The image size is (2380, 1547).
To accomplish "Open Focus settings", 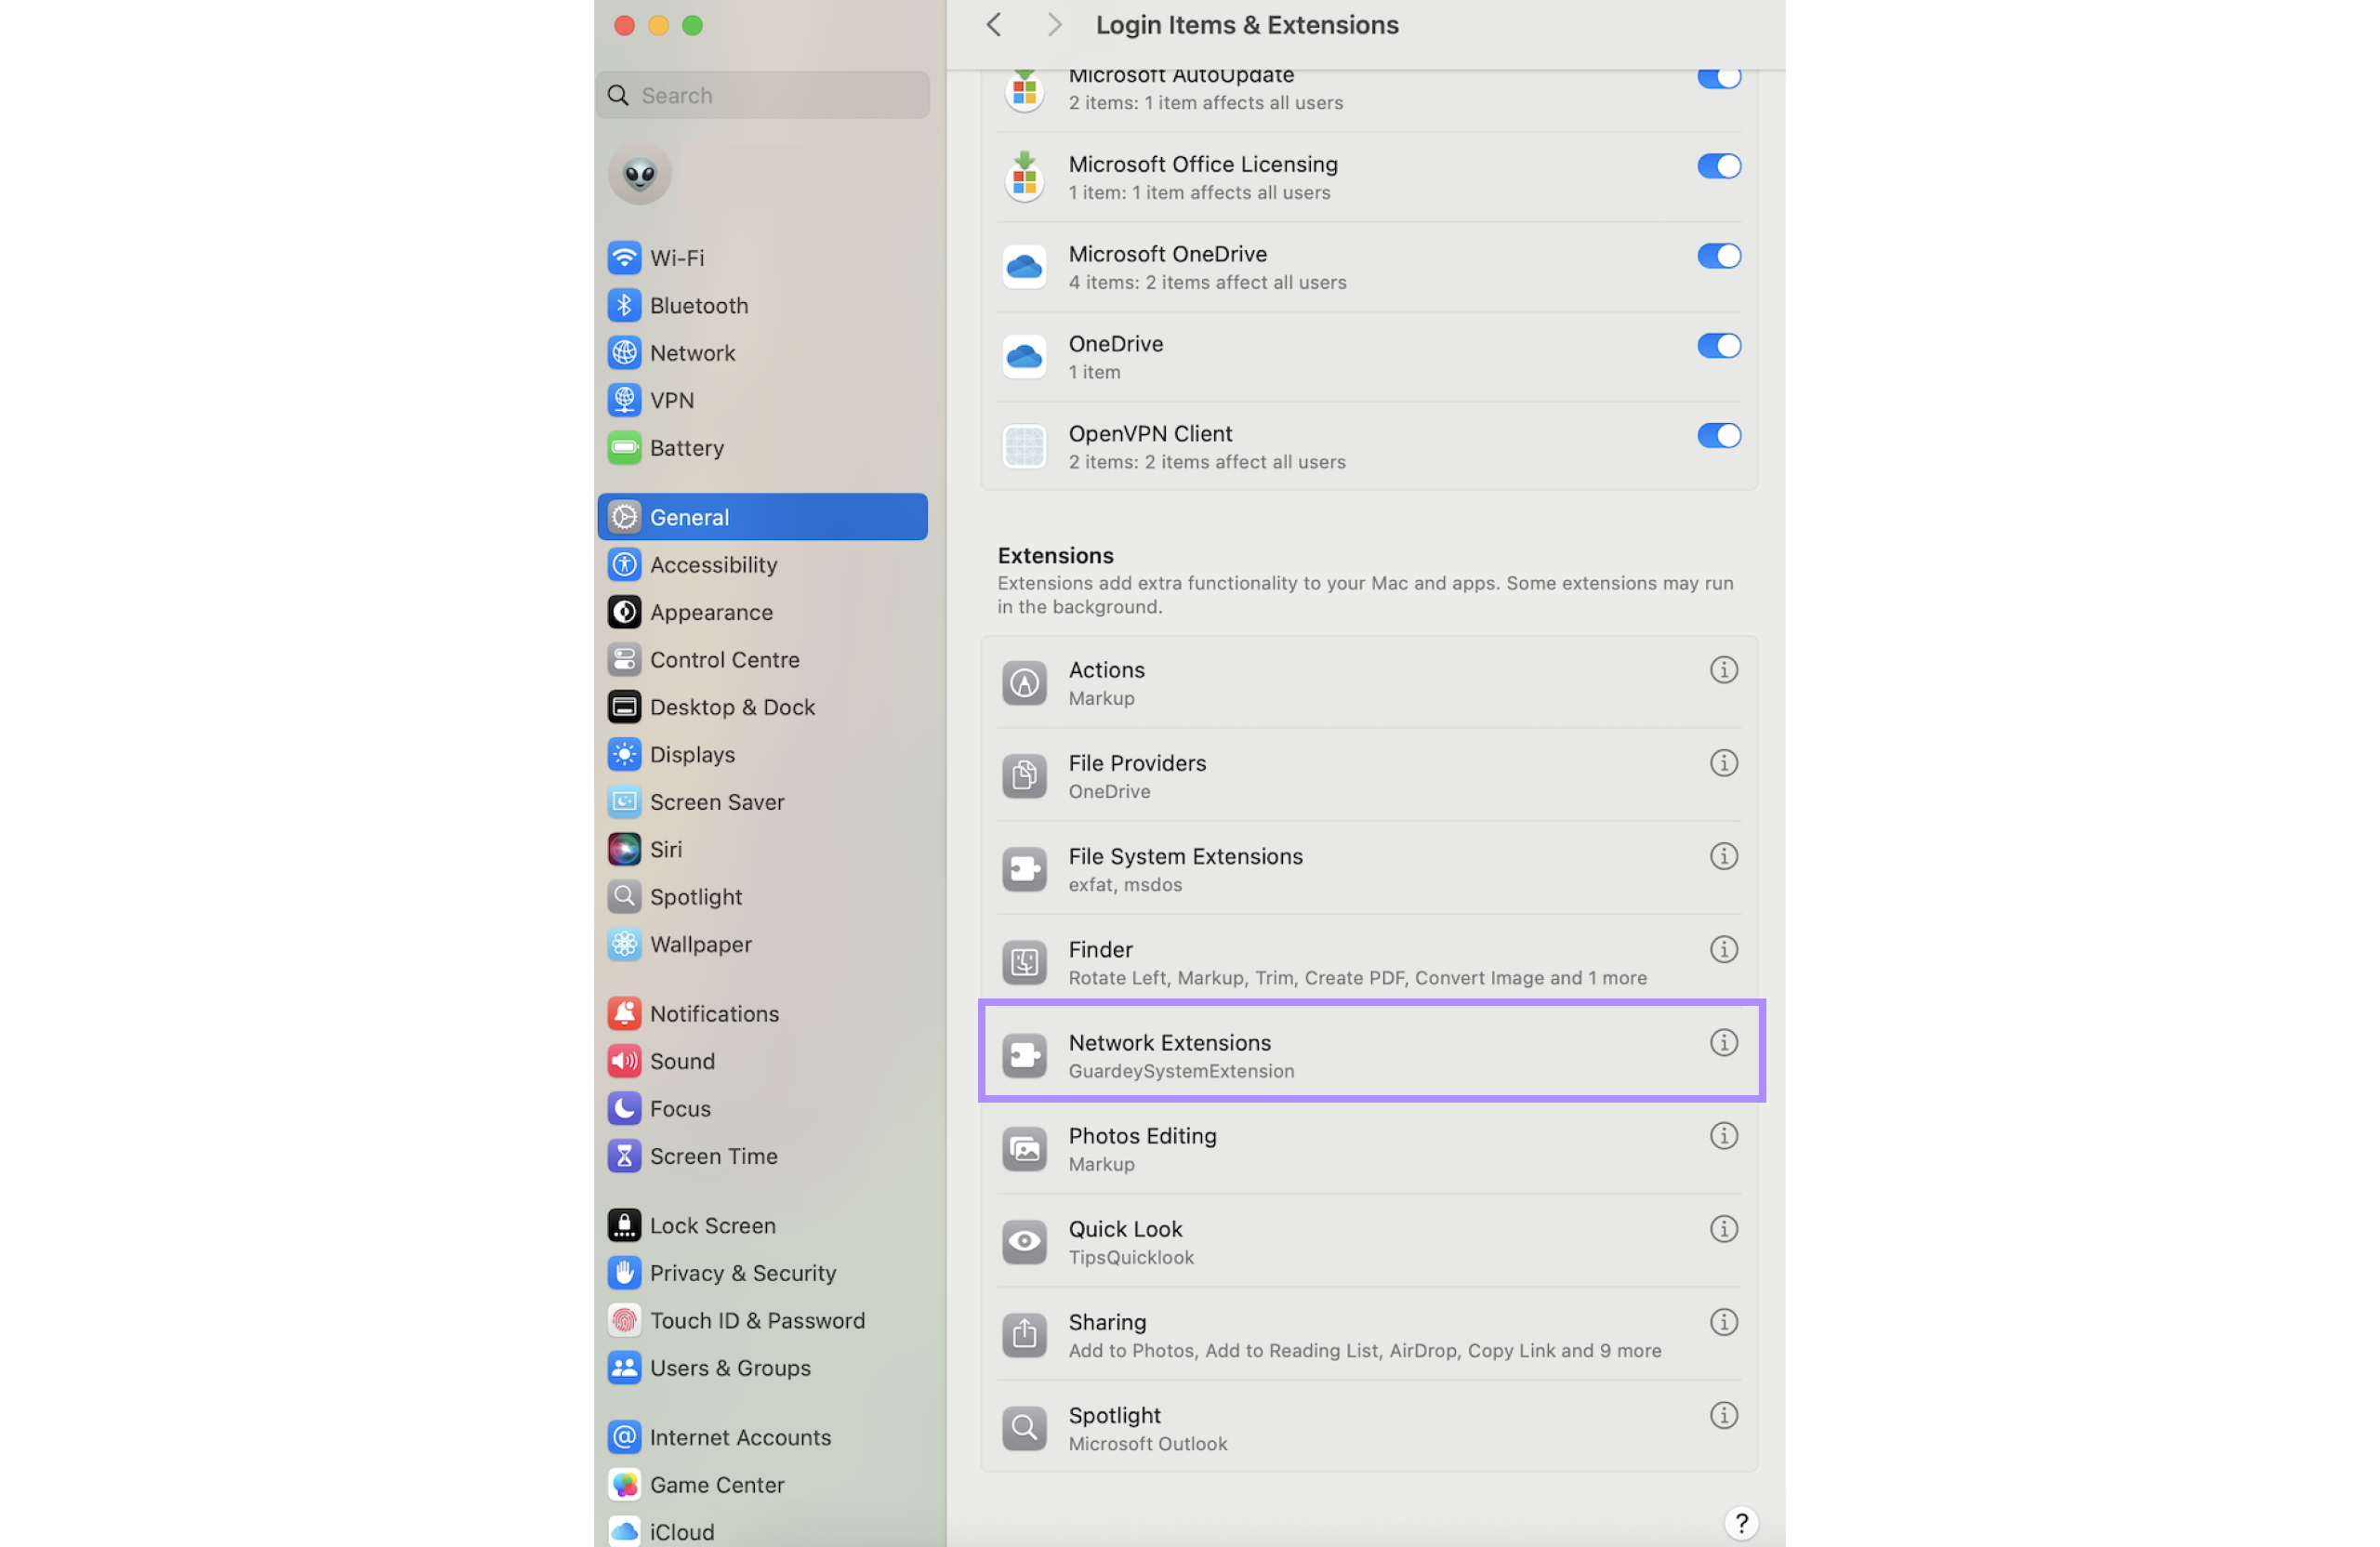I will 762,1108.
